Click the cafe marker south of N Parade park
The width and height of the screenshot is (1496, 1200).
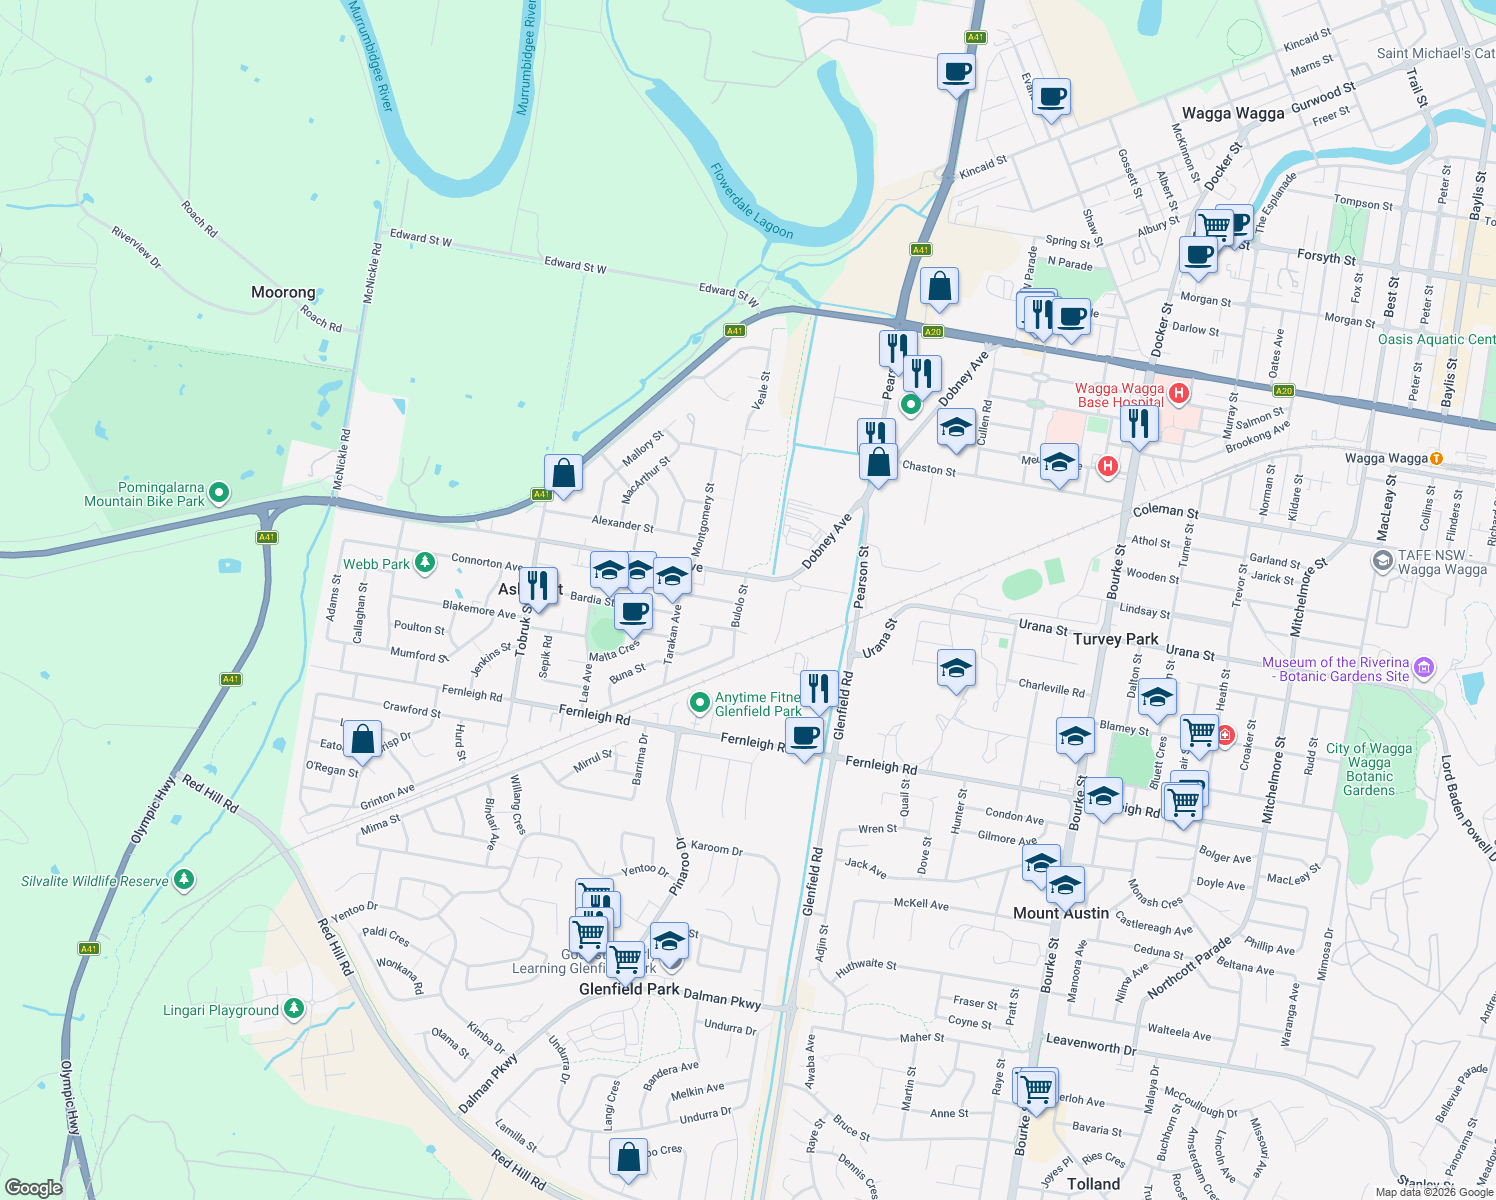pyautogui.click(x=1072, y=318)
